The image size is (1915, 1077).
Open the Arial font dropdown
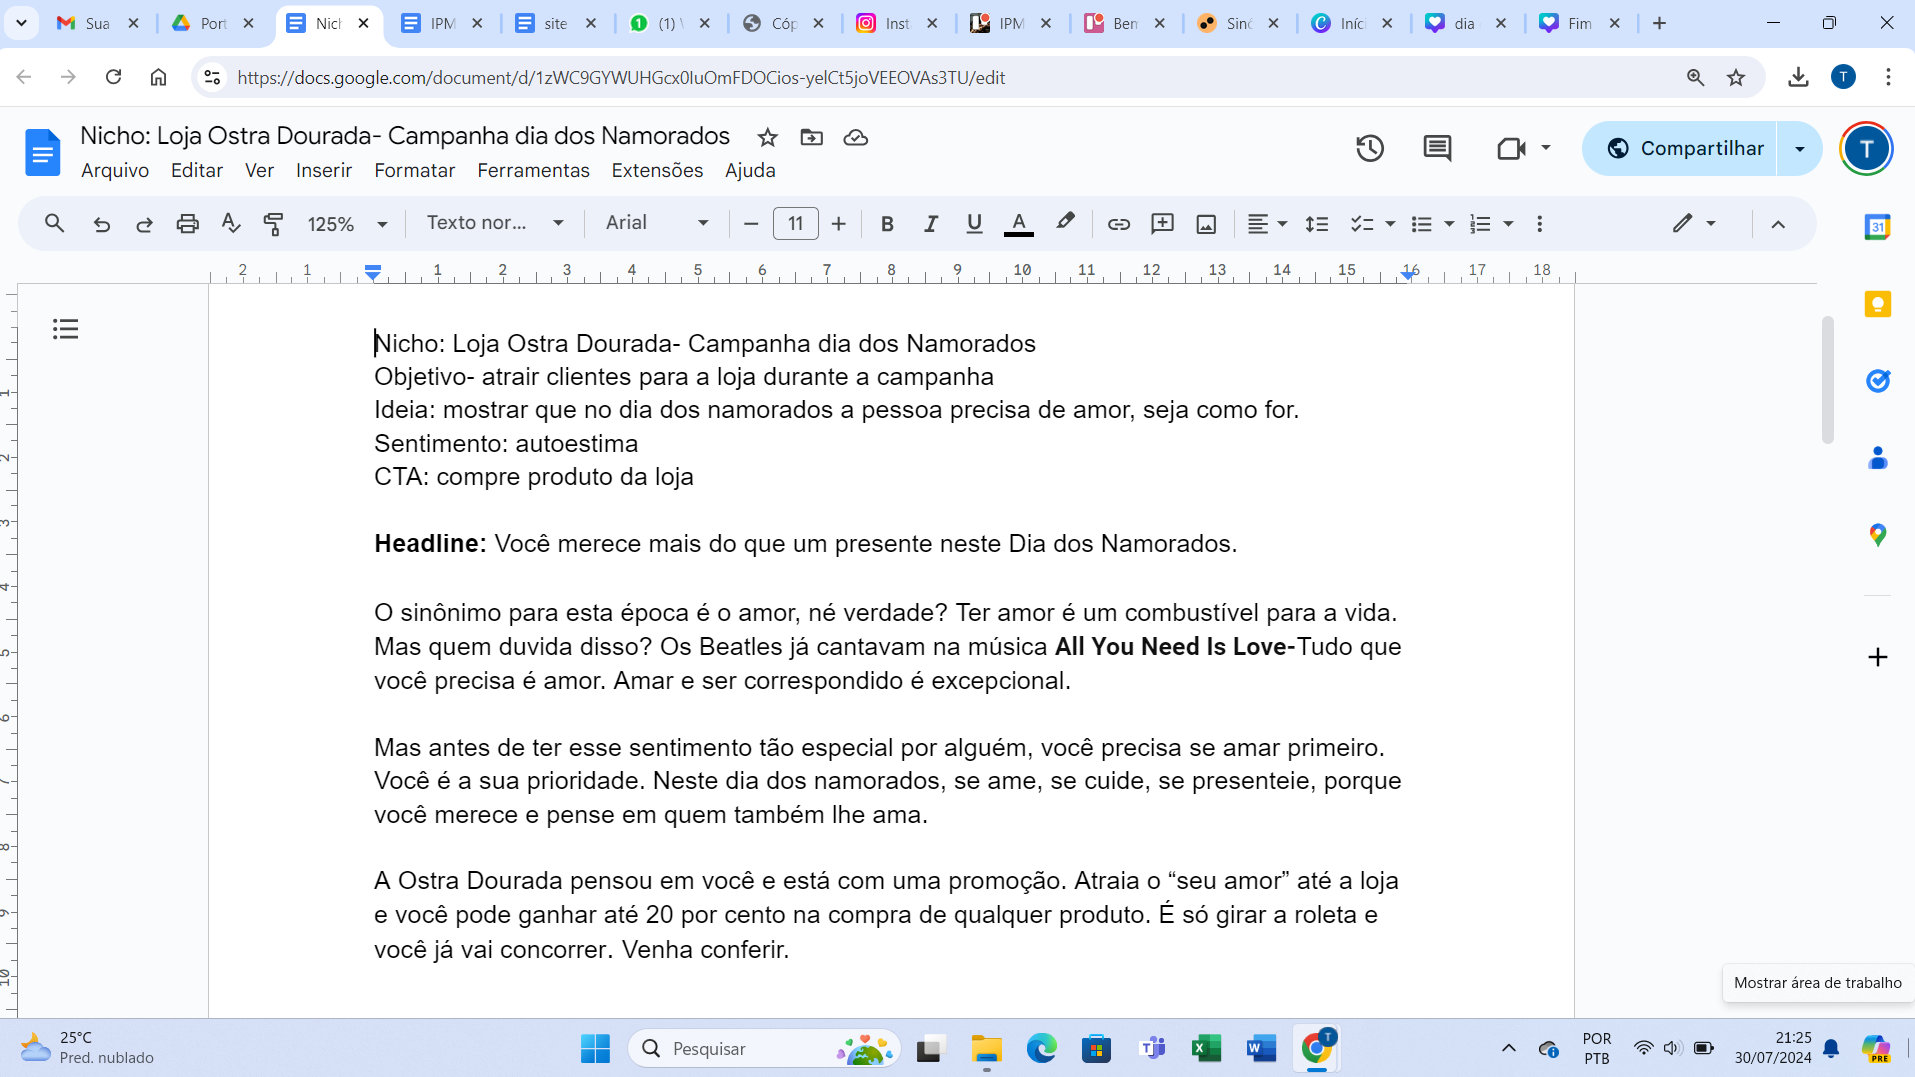click(656, 223)
